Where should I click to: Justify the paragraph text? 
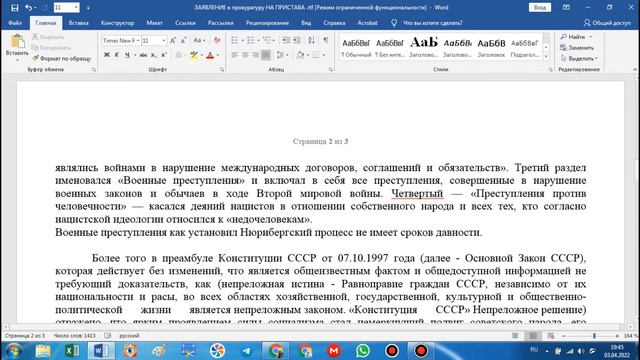click(266, 55)
